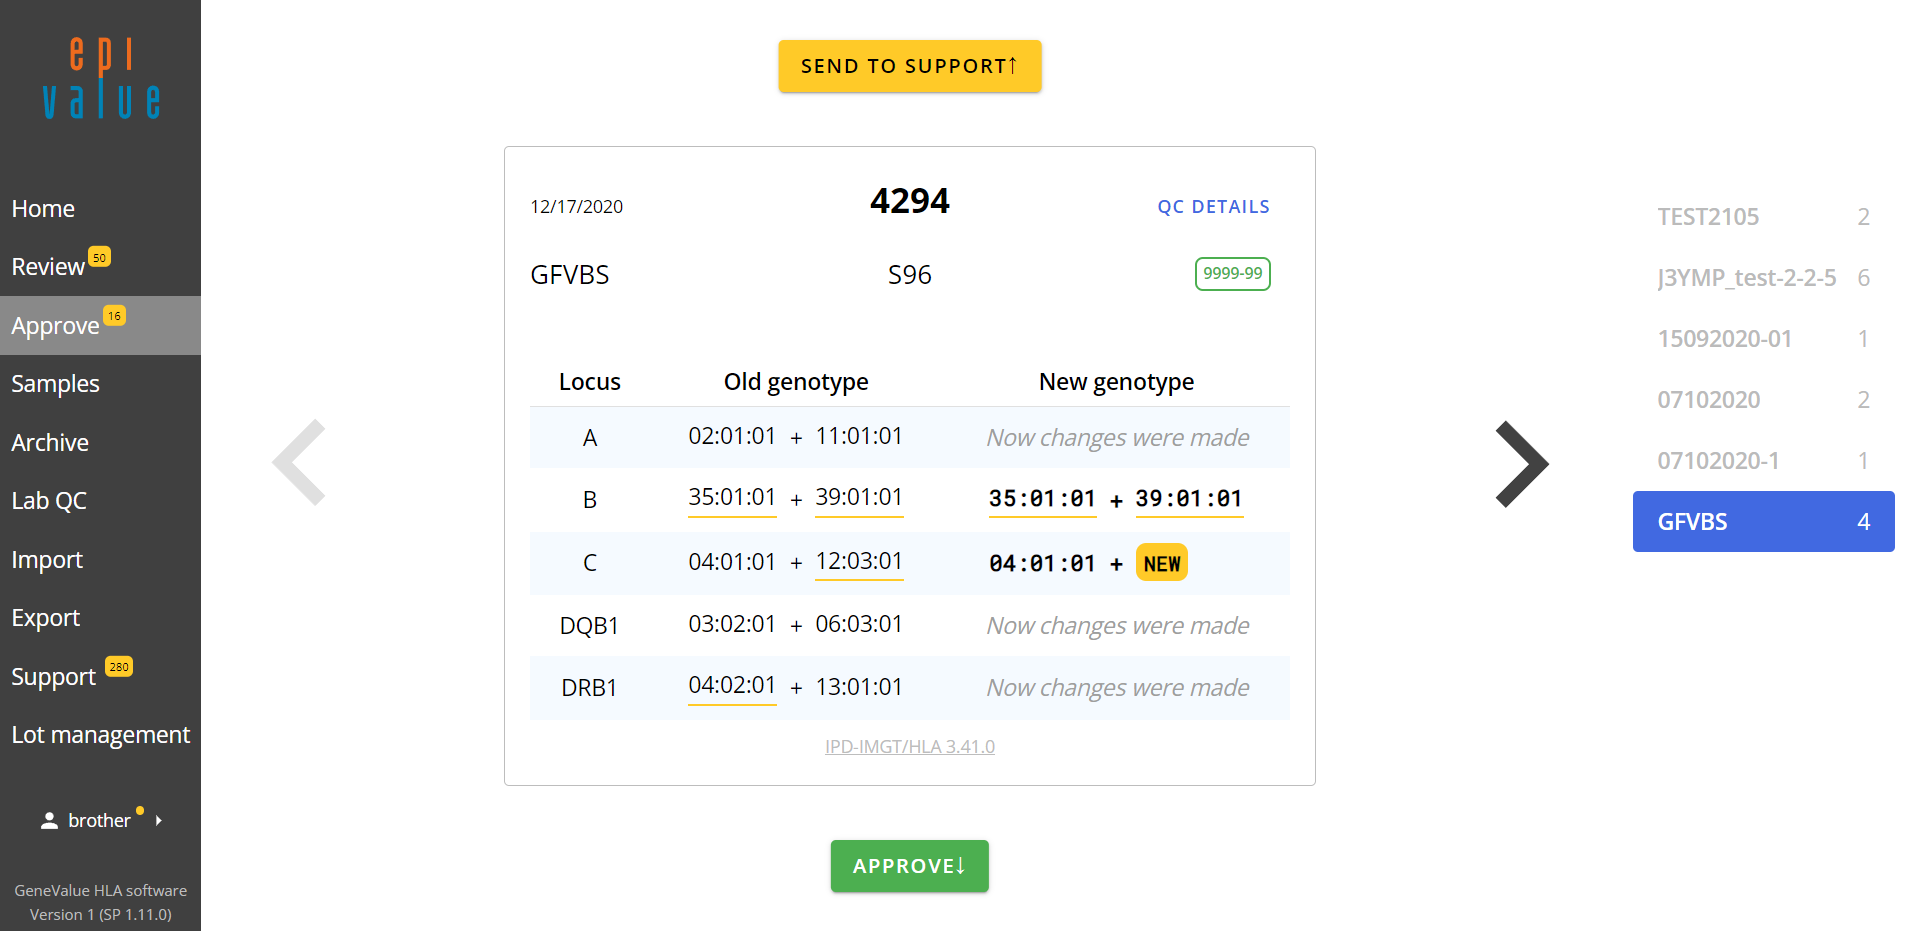Screen dimensions: 1919x931
Task: Click the epi value logo
Action: tap(101, 79)
